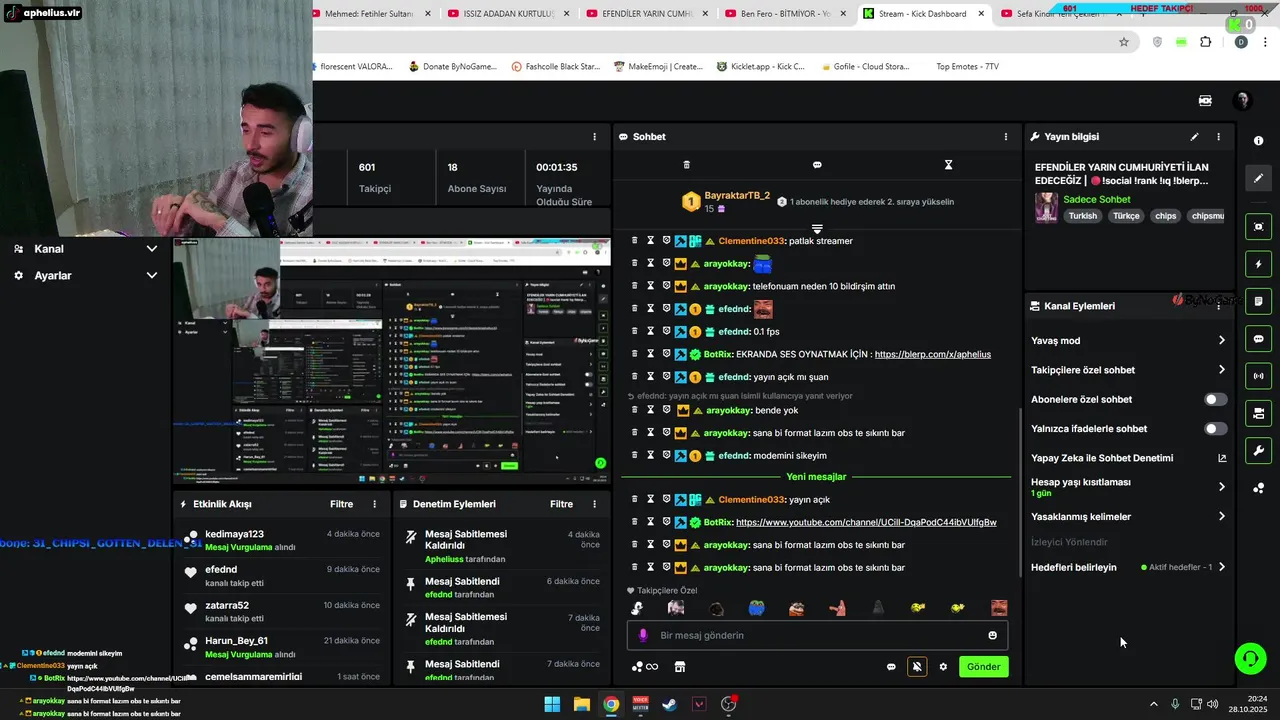This screenshot has width=1280, height=720.
Task: Select the pencil icon in right sidebar
Action: [1259, 178]
